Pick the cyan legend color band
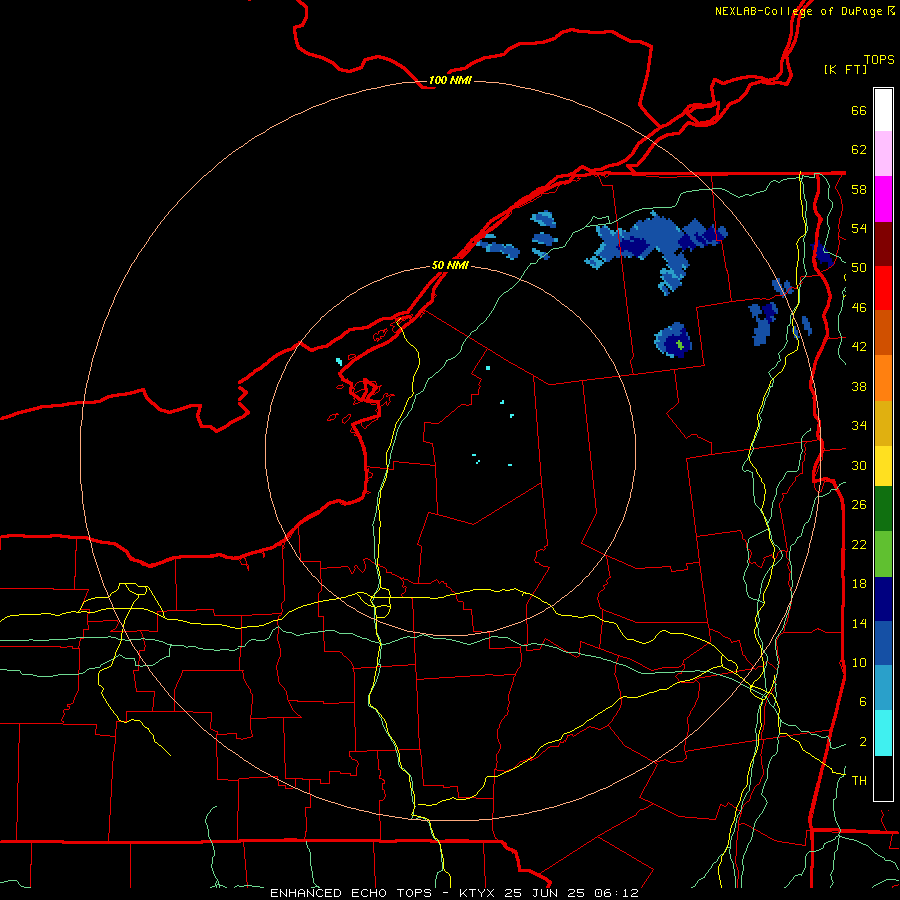 tap(883, 733)
